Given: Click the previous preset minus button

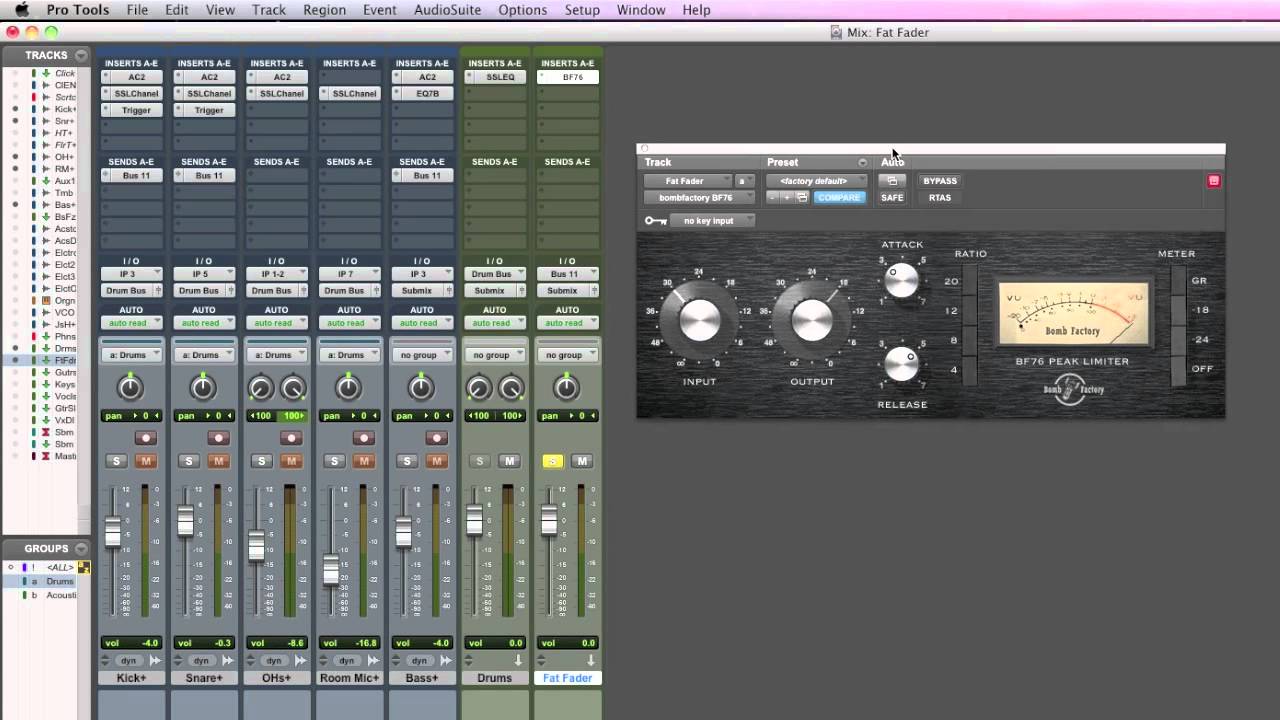Looking at the screenshot, I should pyautogui.click(x=773, y=198).
